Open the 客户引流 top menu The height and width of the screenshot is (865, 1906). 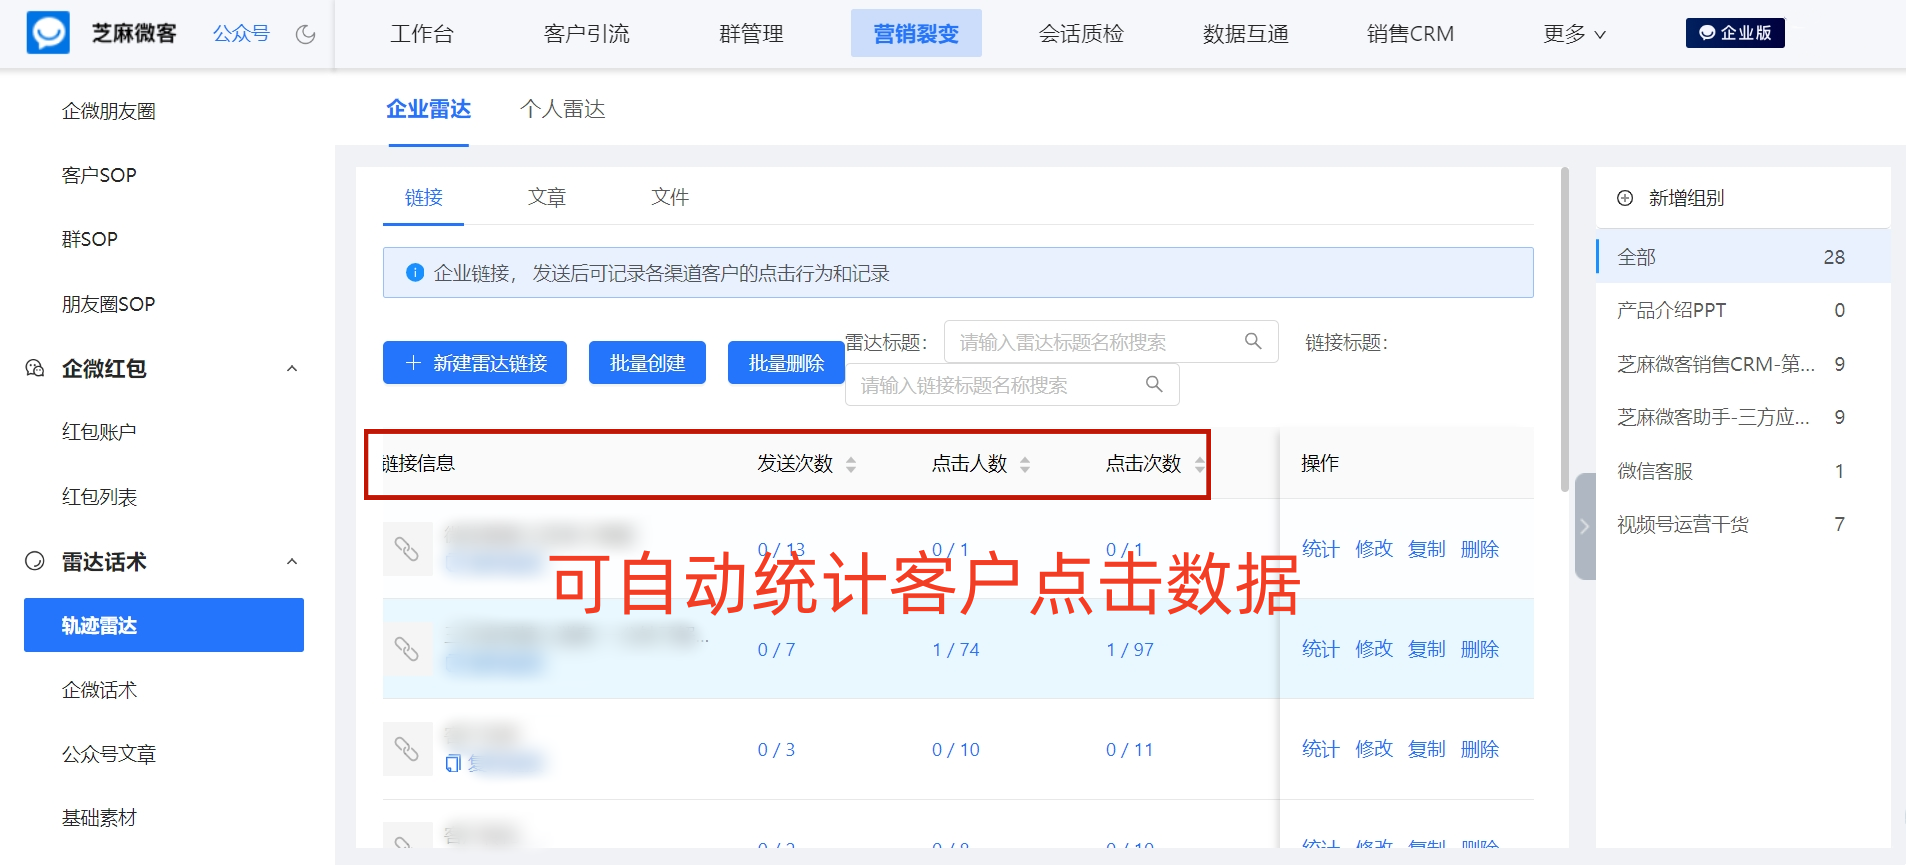pyautogui.click(x=587, y=34)
